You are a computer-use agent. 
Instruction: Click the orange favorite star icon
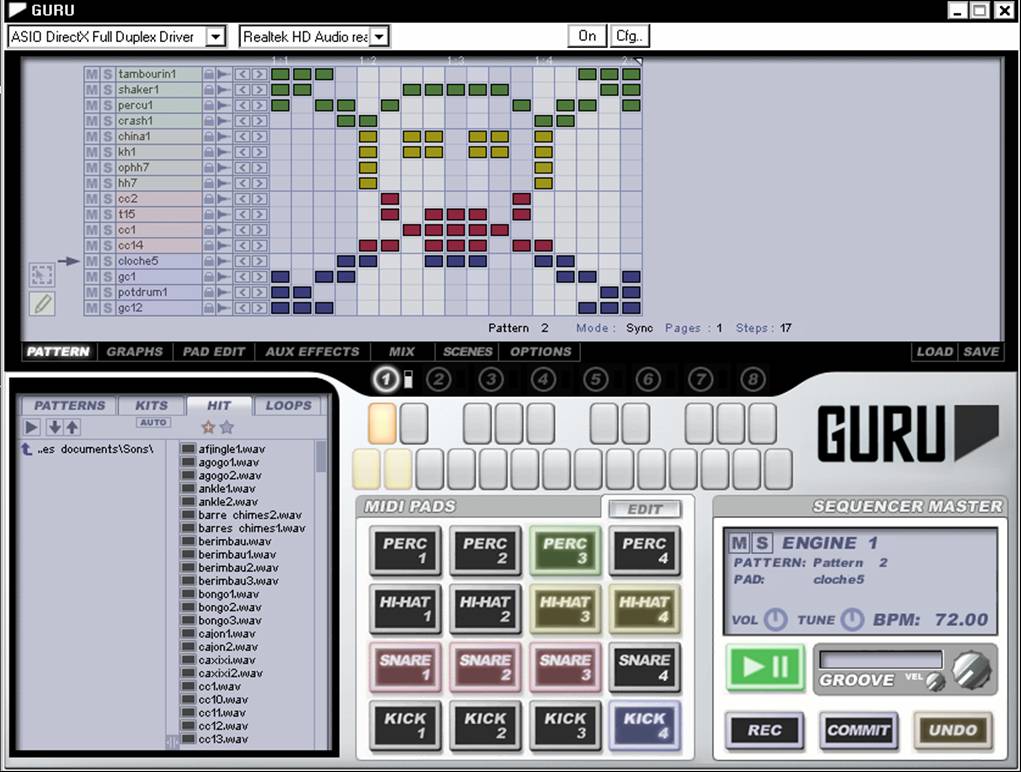click(x=208, y=427)
